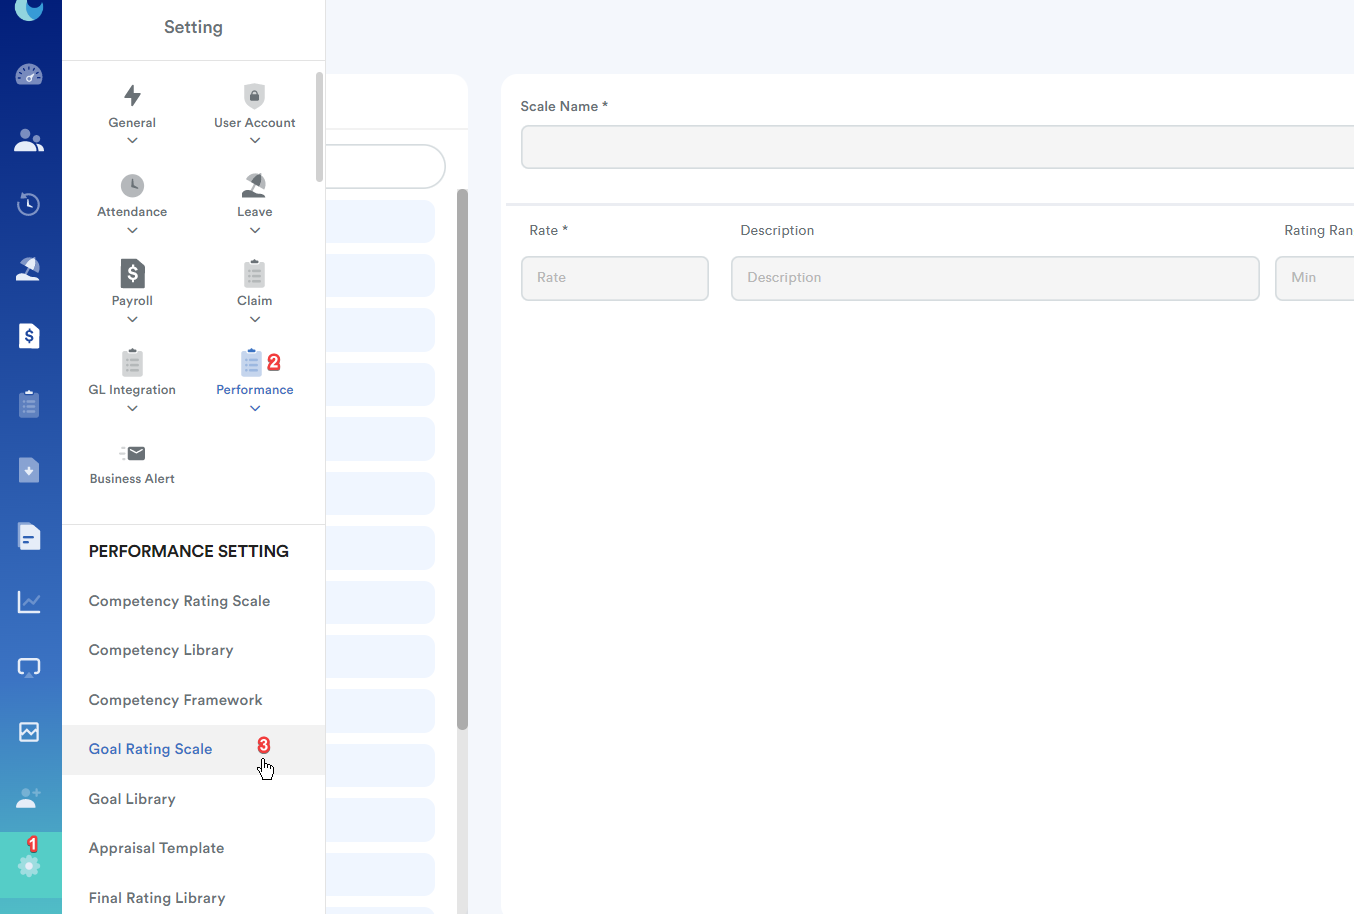Open Goal Library menu item
The width and height of the screenshot is (1354, 914).
pyautogui.click(x=132, y=799)
